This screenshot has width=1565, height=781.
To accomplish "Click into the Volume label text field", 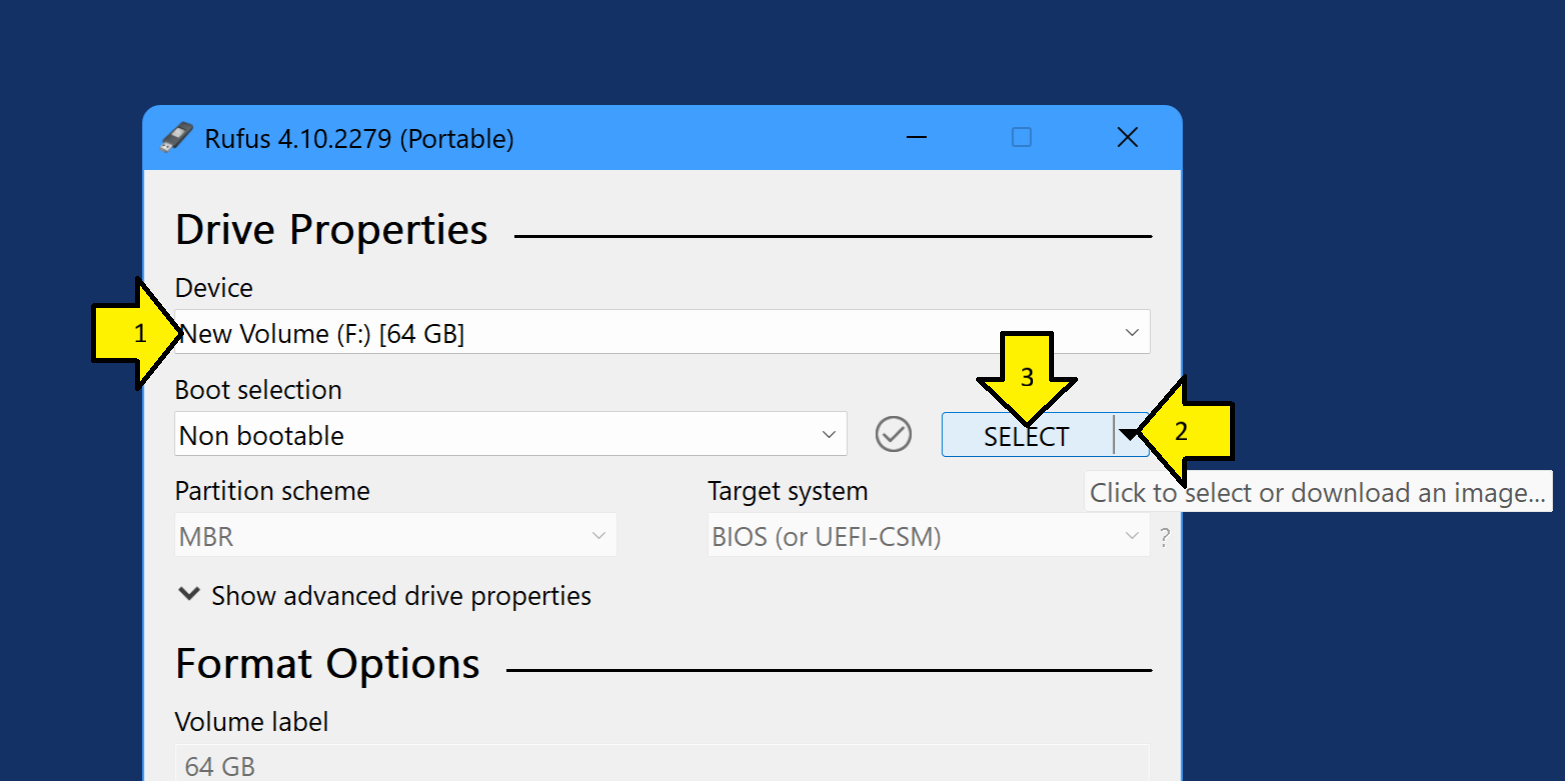I will (661, 766).
